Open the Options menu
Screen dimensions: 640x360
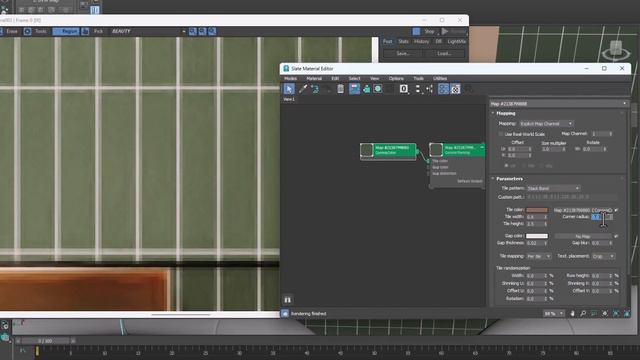pos(396,78)
